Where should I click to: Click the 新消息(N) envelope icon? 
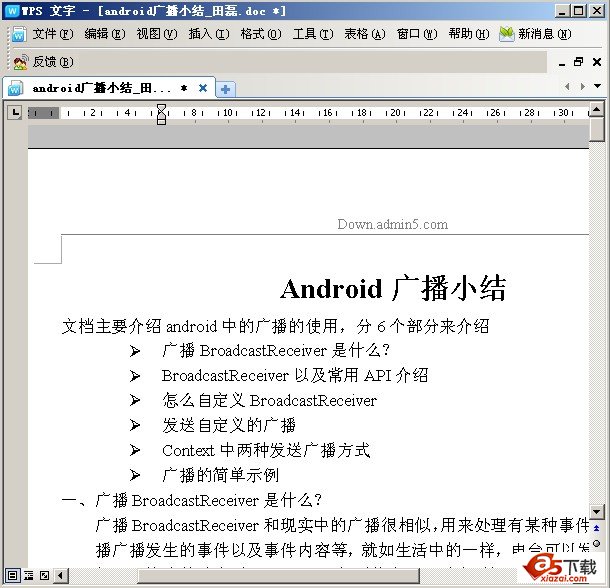507,34
